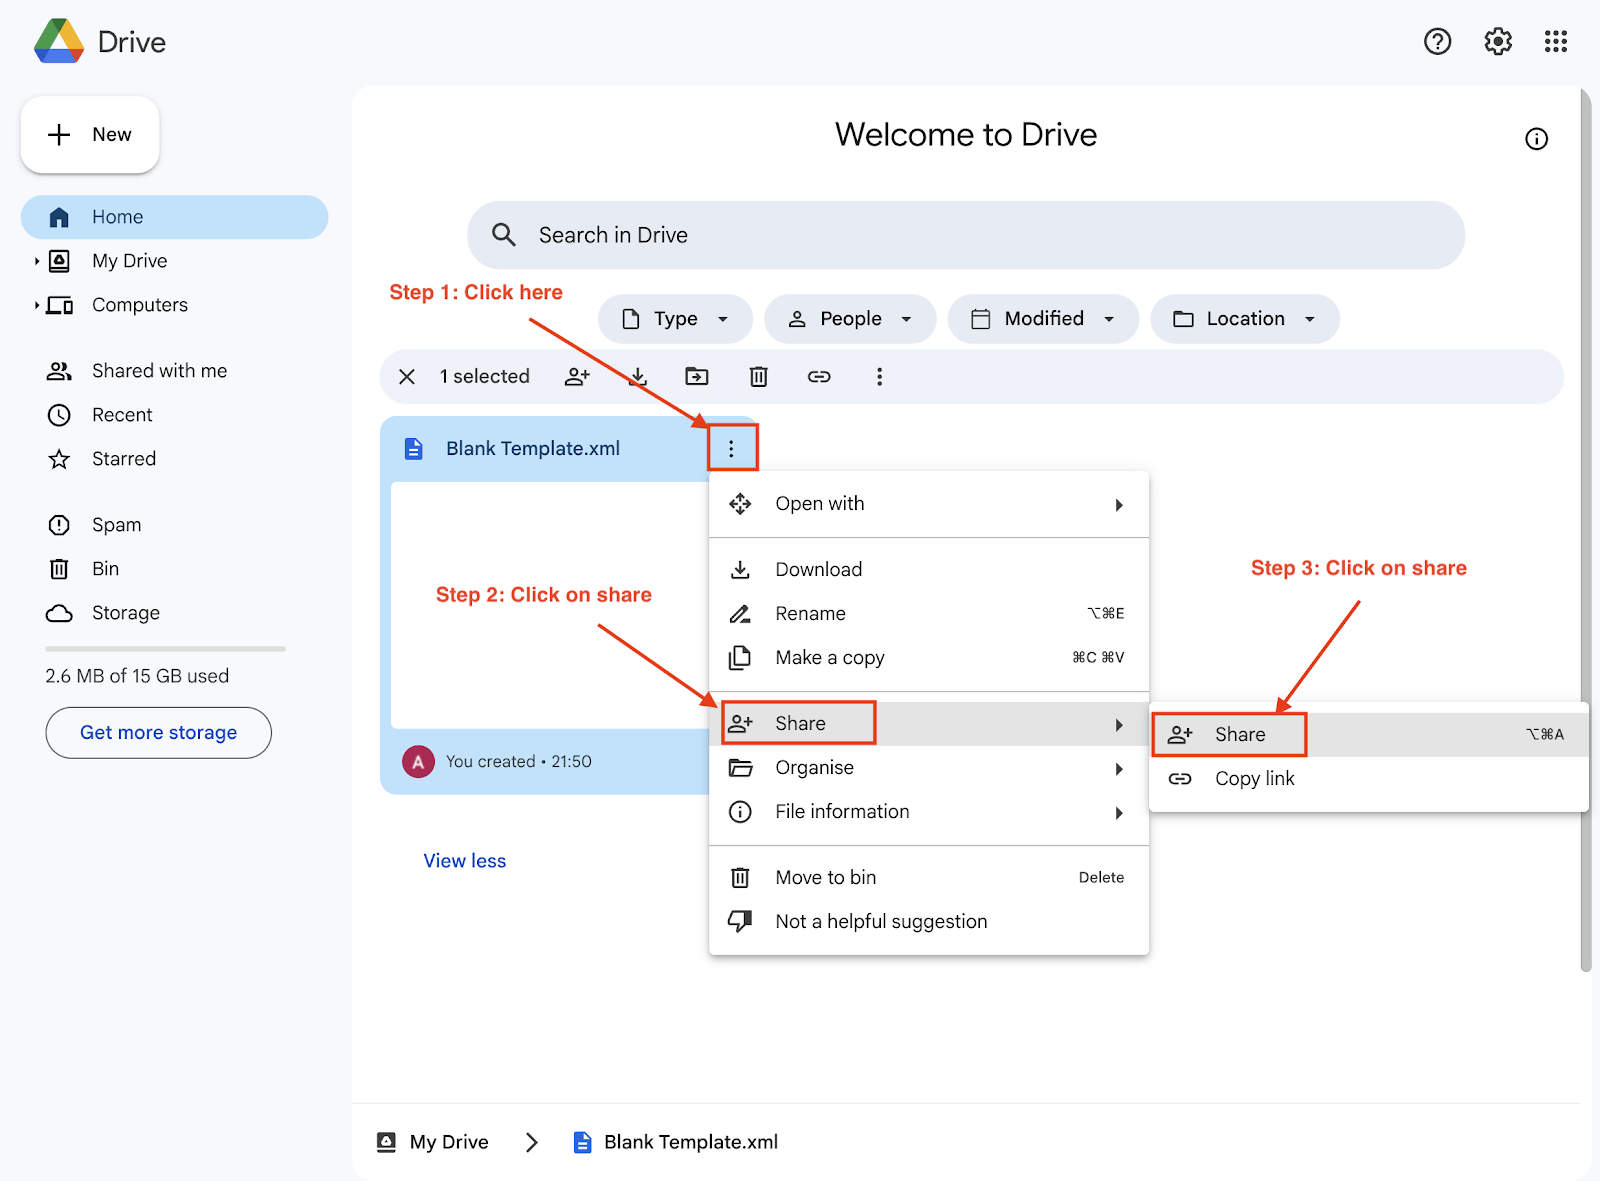Click the New button
1600x1181 pixels.
(x=90, y=135)
